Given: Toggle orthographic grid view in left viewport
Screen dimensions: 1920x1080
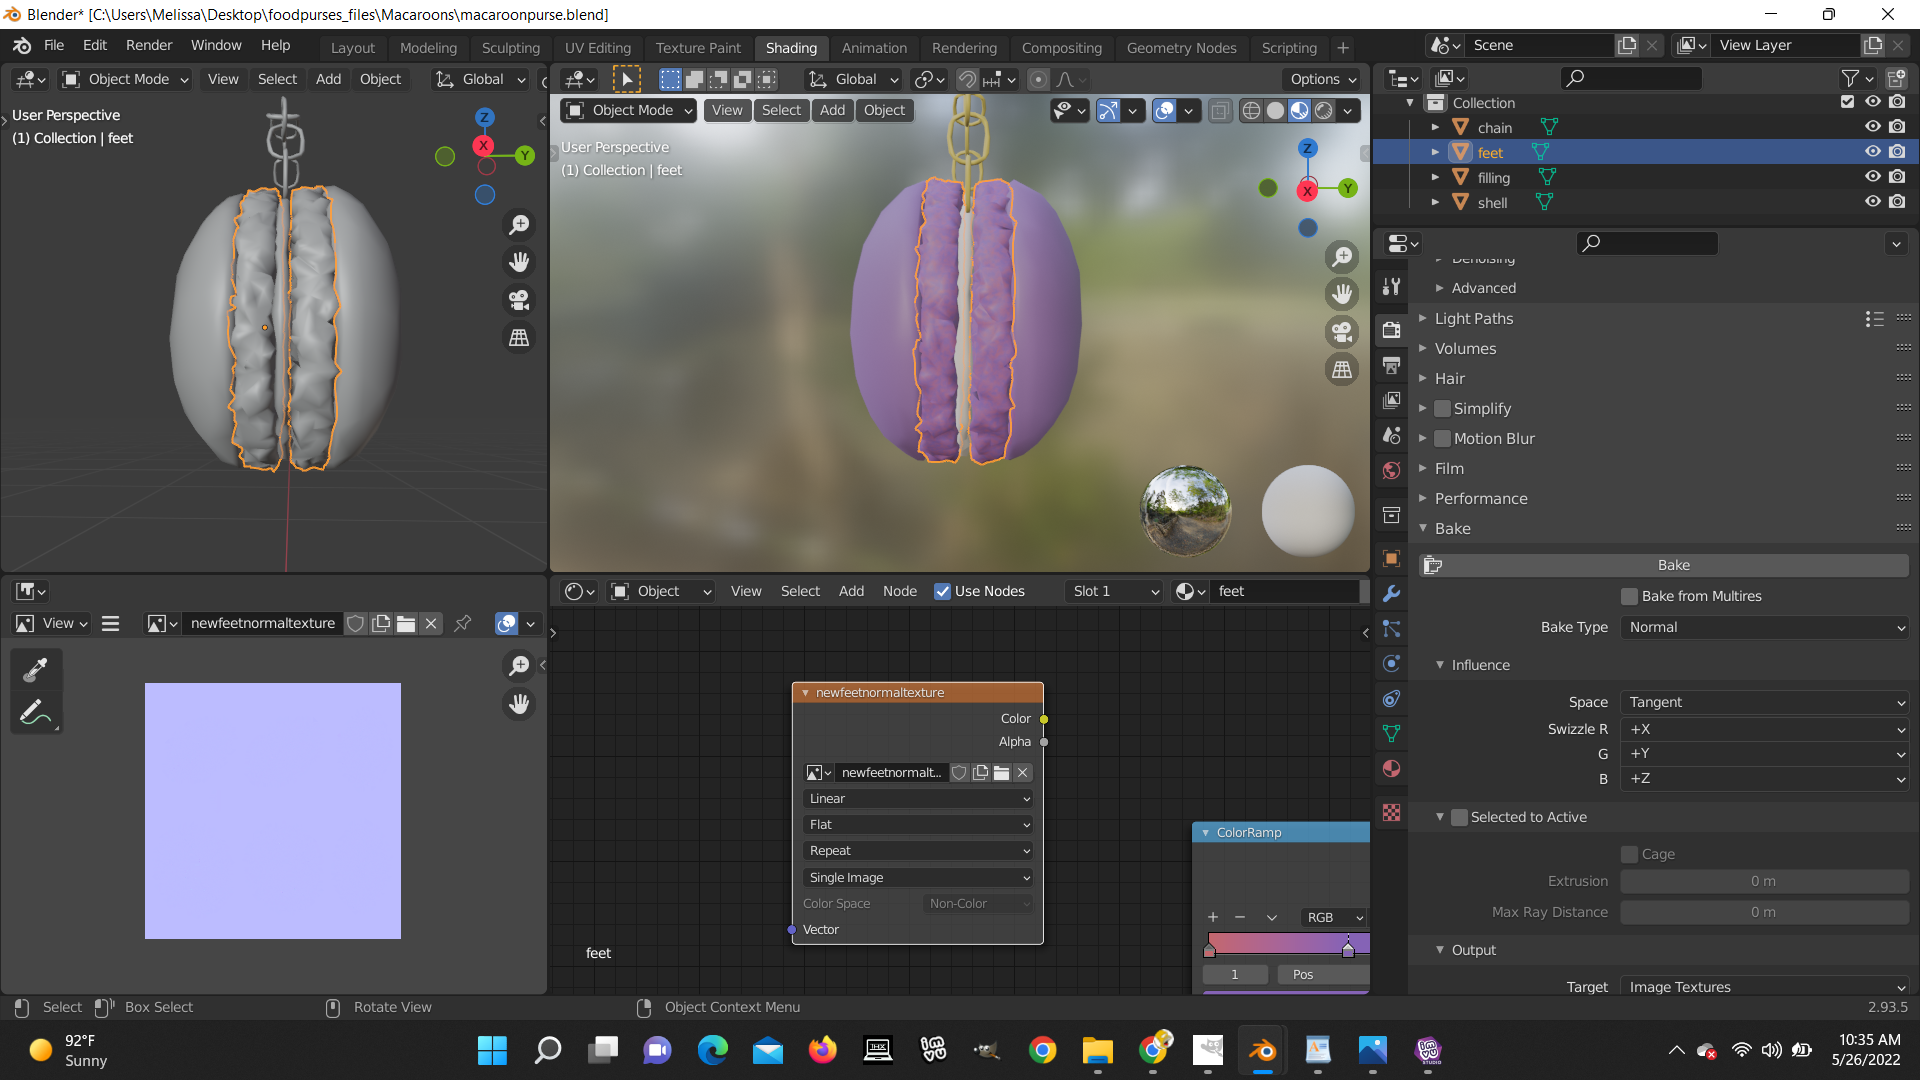Looking at the screenshot, I should point(519,338).
